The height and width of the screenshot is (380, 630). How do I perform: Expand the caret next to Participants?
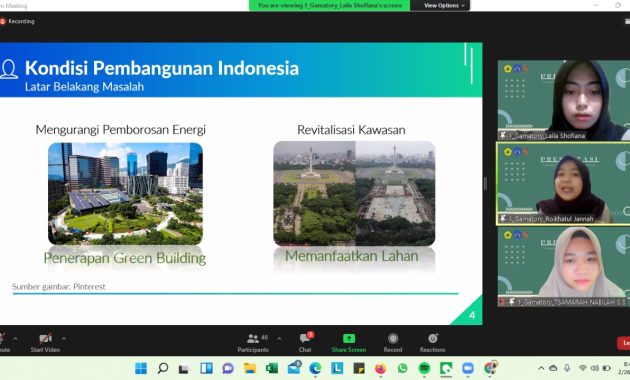point(279,339)
